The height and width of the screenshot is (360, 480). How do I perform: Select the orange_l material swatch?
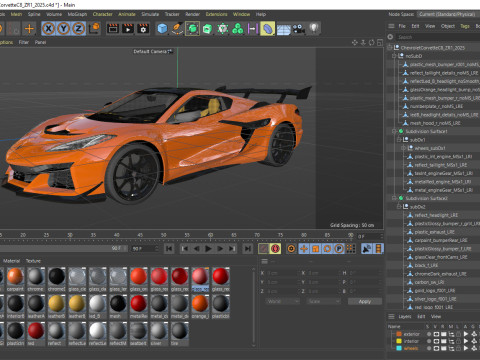tap(200, 306)
